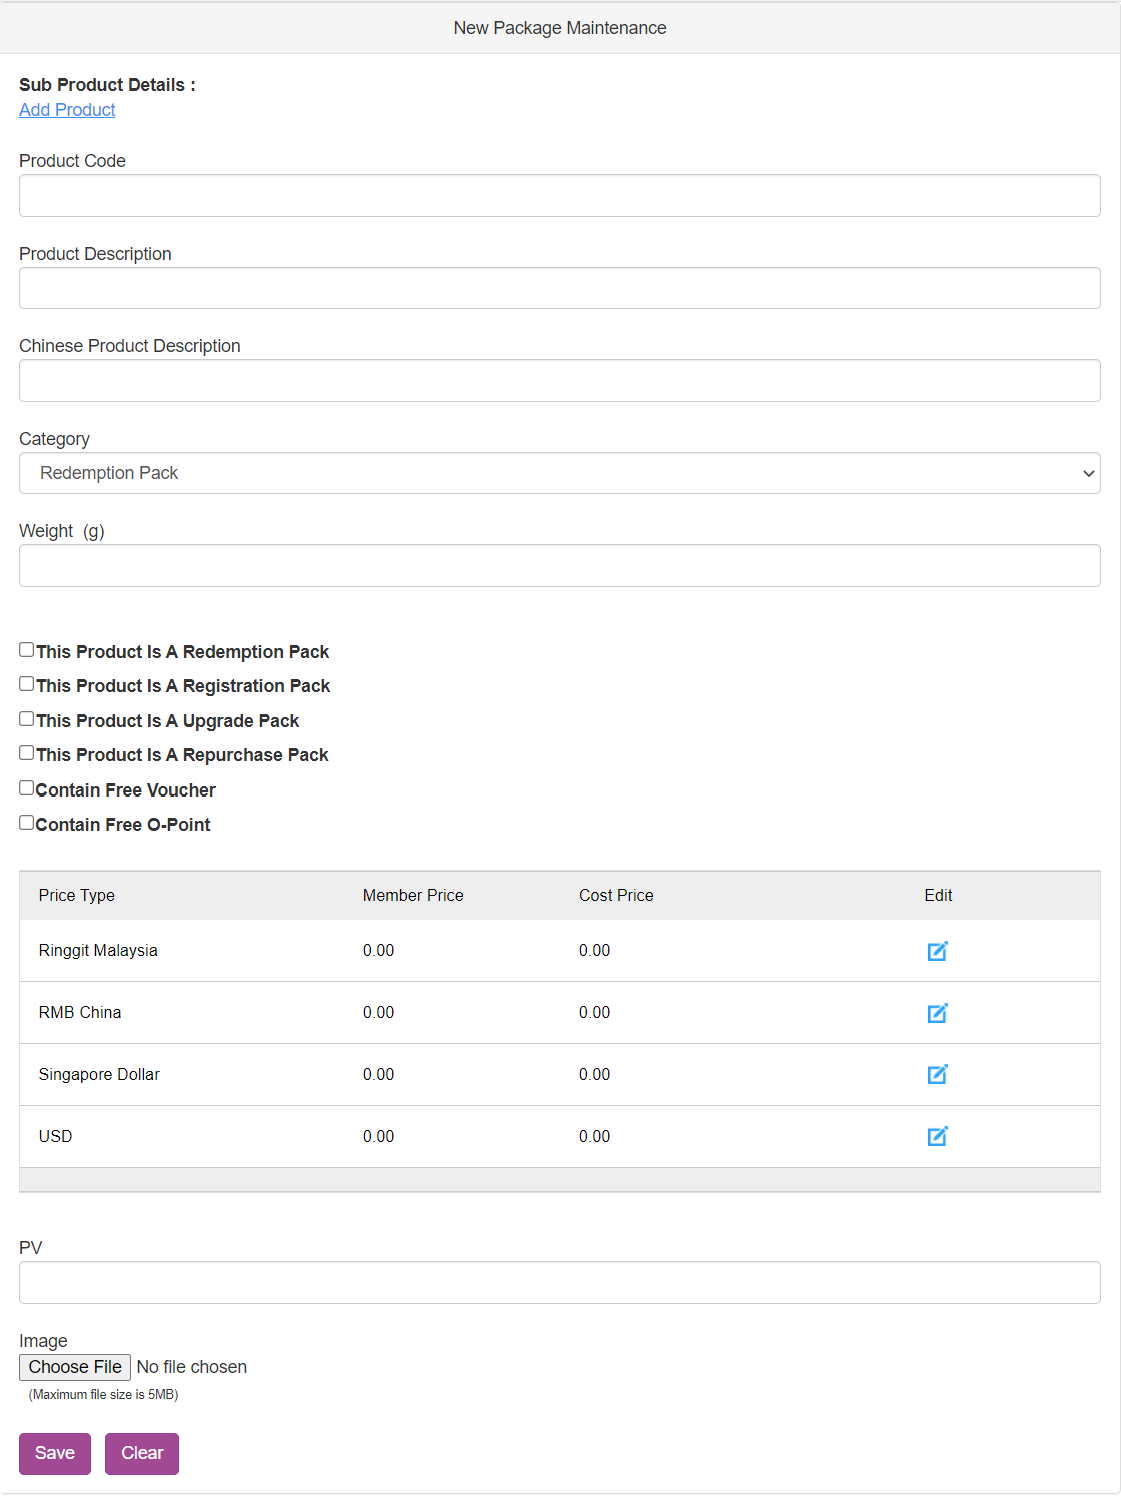This screenshot has width=1121, height=1506.
Task: Focus the PV input field
Action: (x=560, y=1283)
